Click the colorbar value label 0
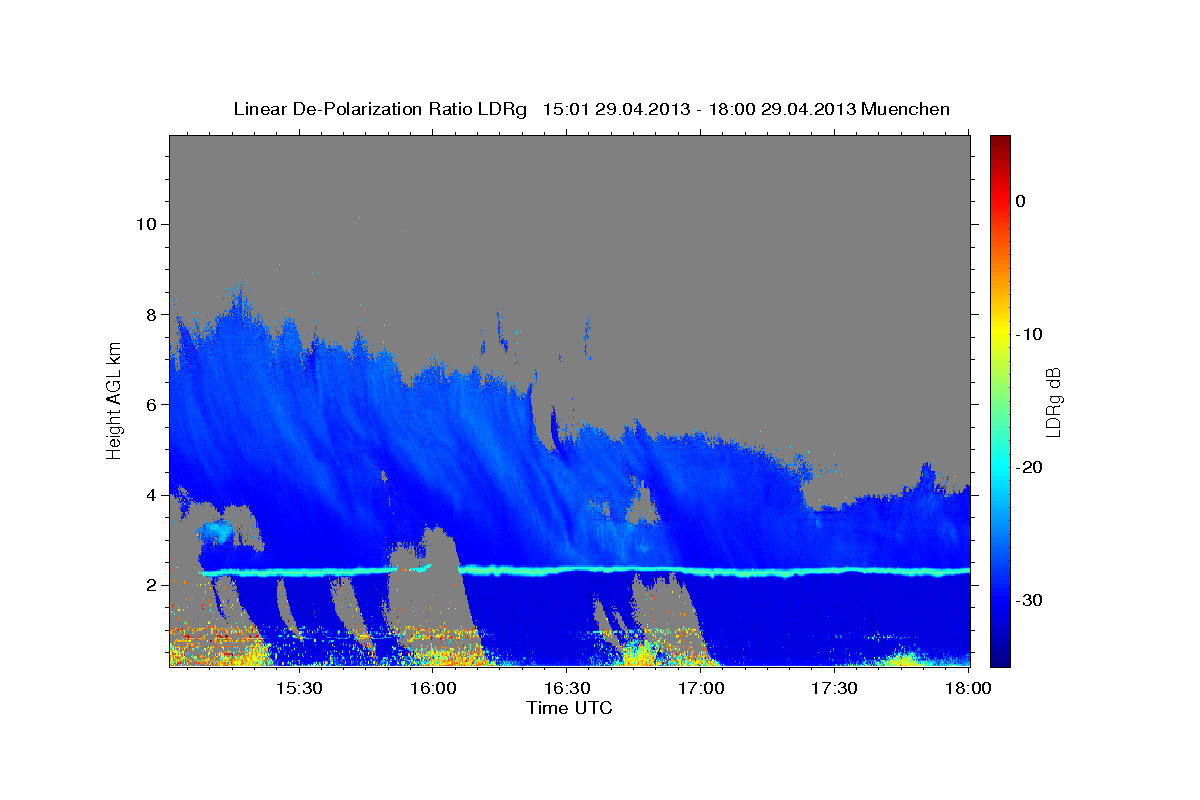1200x800 pixels. coord(1021,201)
